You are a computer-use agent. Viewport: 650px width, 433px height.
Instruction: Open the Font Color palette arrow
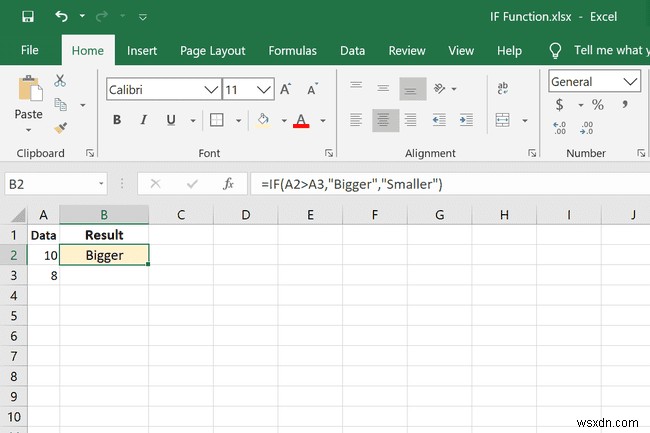[x=323, y=121]
